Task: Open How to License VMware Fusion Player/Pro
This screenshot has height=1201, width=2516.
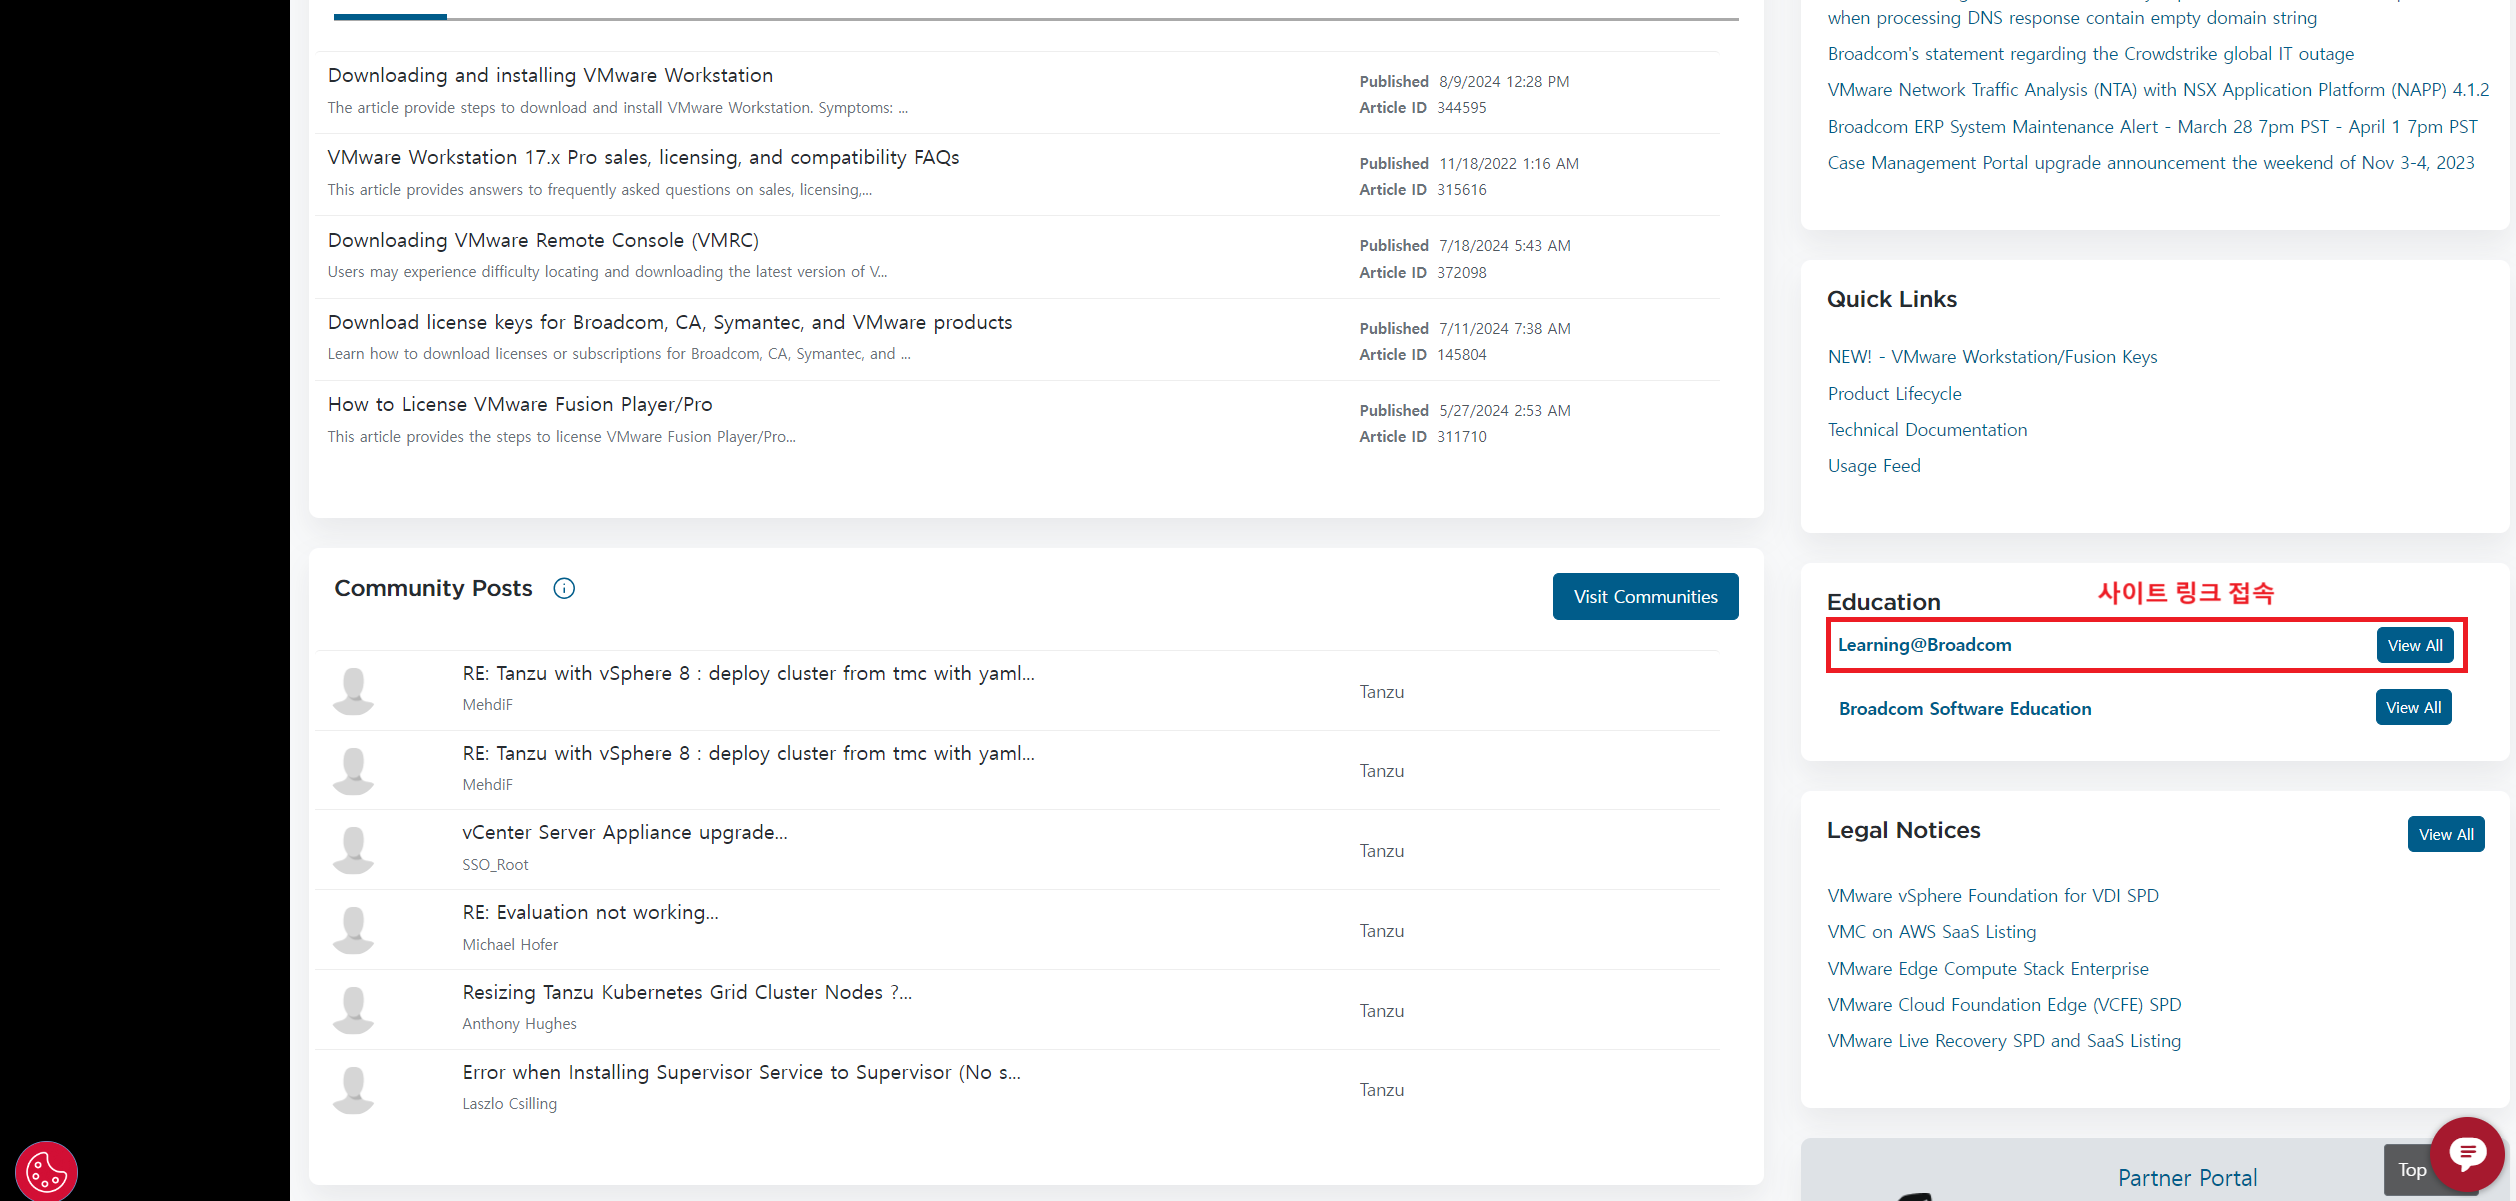Action: 520,404
